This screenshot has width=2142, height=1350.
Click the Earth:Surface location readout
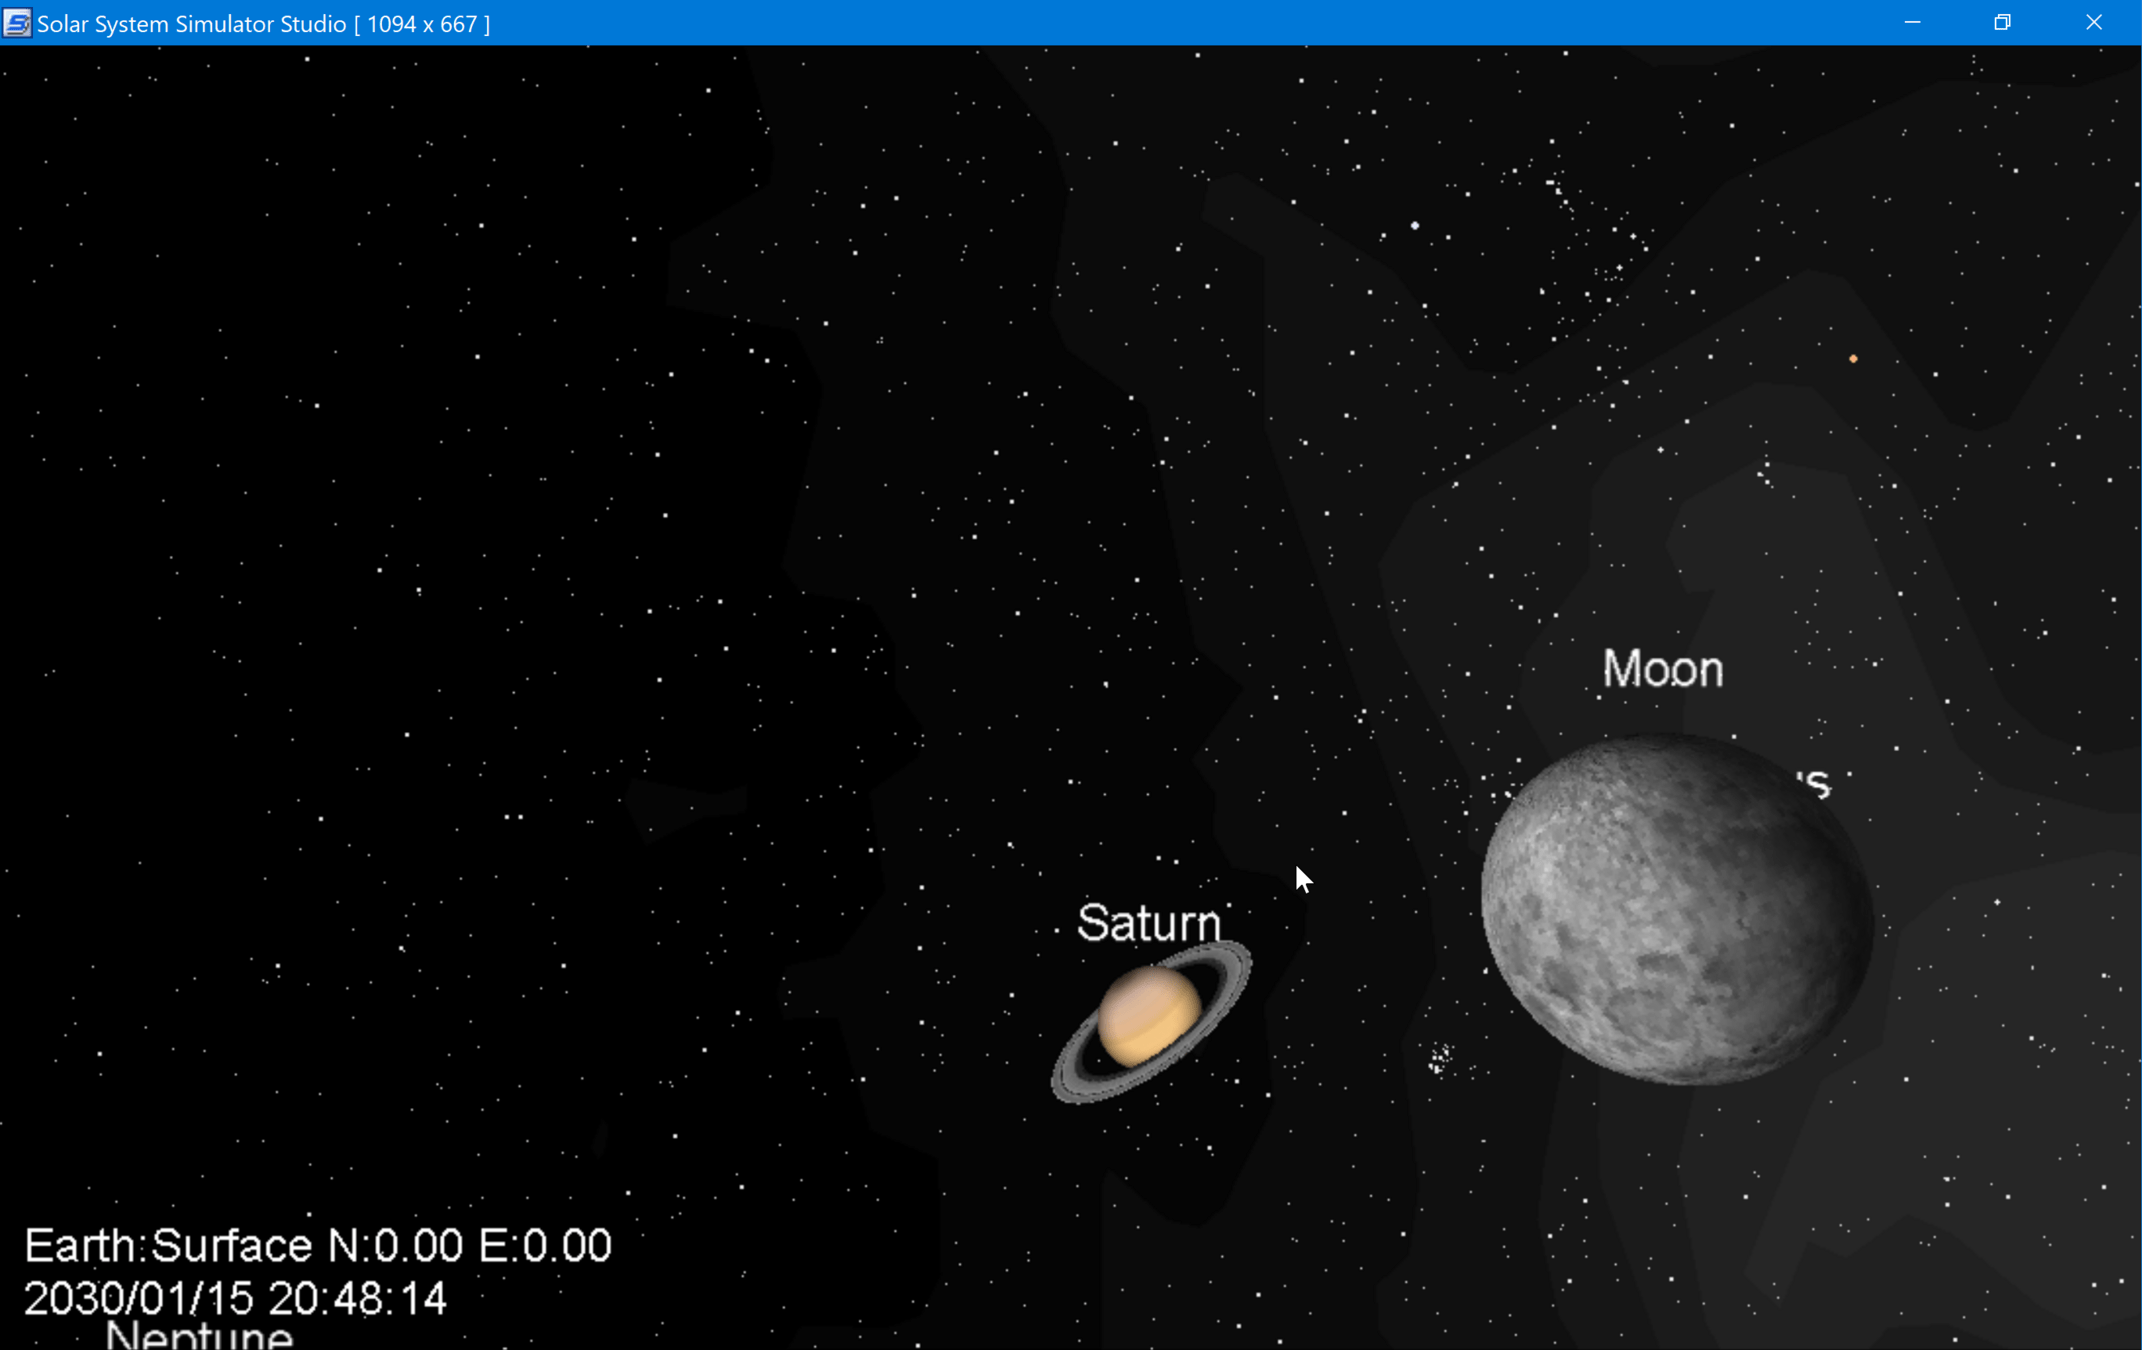pyautogui.click(x=168, y=1246)
